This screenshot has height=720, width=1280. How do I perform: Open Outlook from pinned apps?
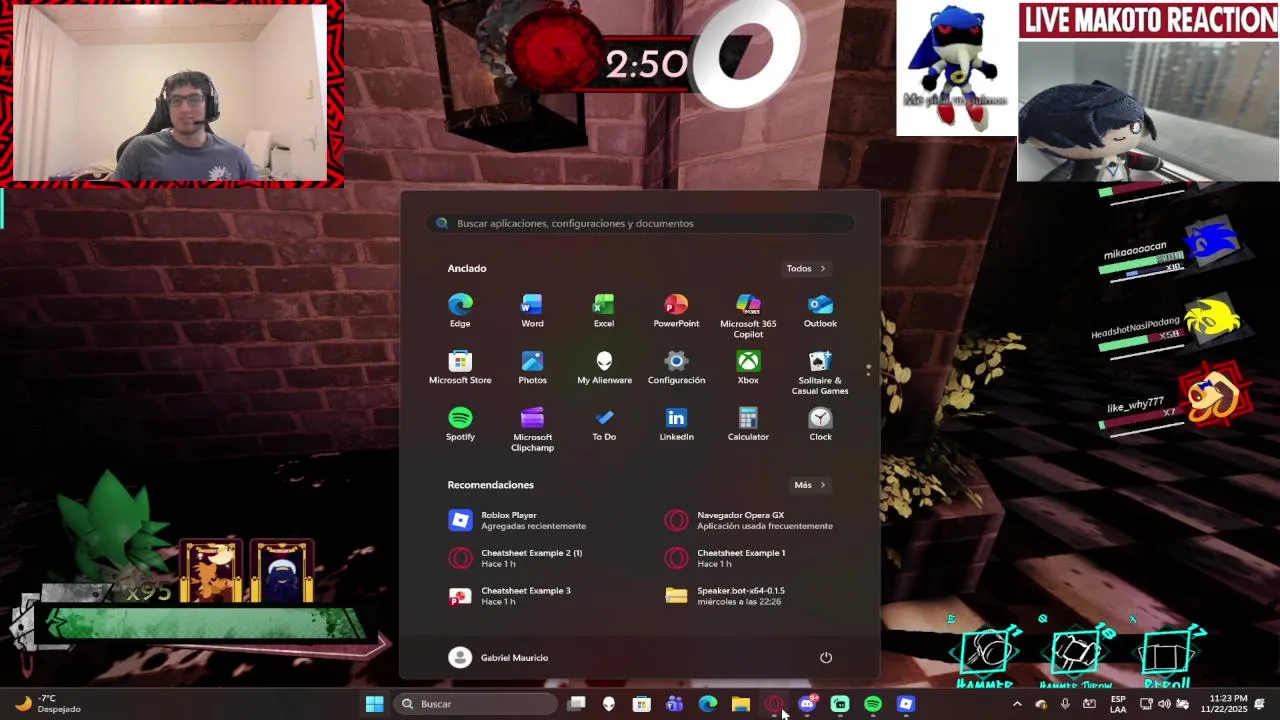pos(820,310)
